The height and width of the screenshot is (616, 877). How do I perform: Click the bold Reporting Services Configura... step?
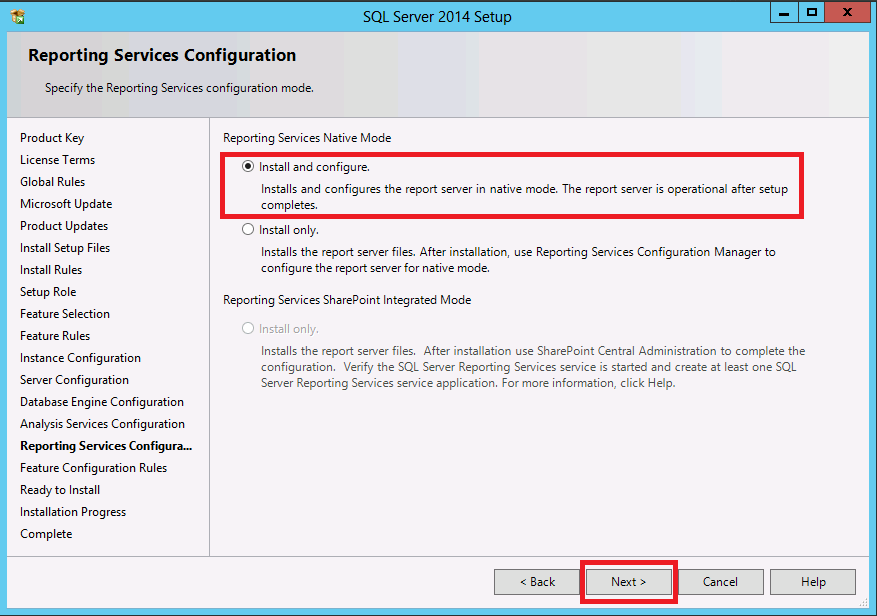coord(106,446)
